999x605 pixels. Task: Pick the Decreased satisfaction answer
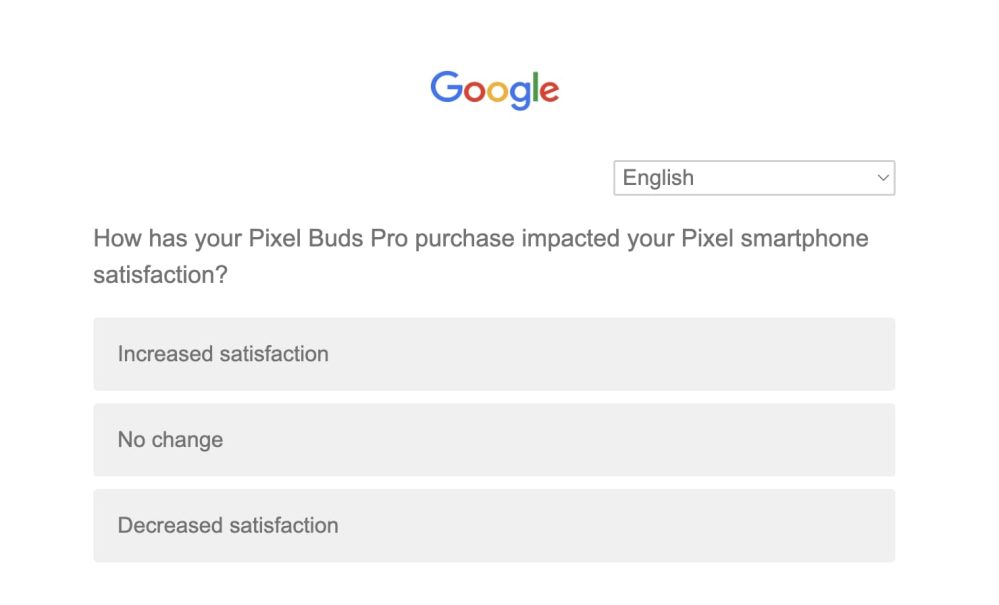[494, 526]
